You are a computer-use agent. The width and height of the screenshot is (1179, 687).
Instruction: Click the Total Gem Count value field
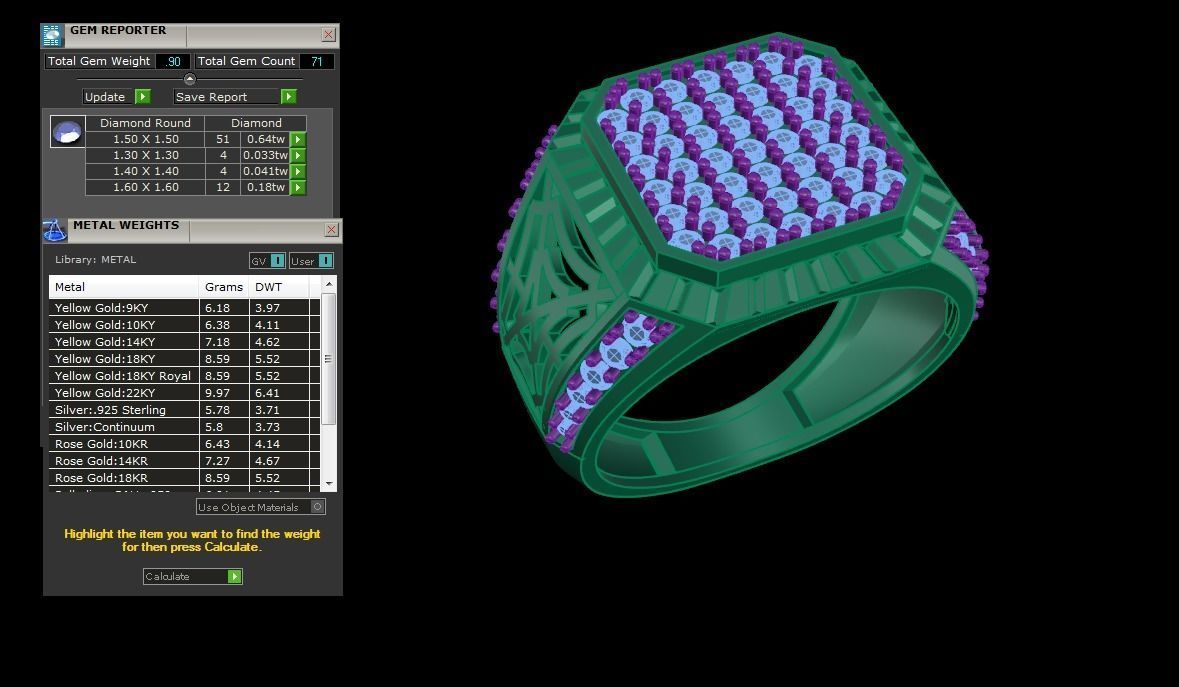(x=317, y=62)
